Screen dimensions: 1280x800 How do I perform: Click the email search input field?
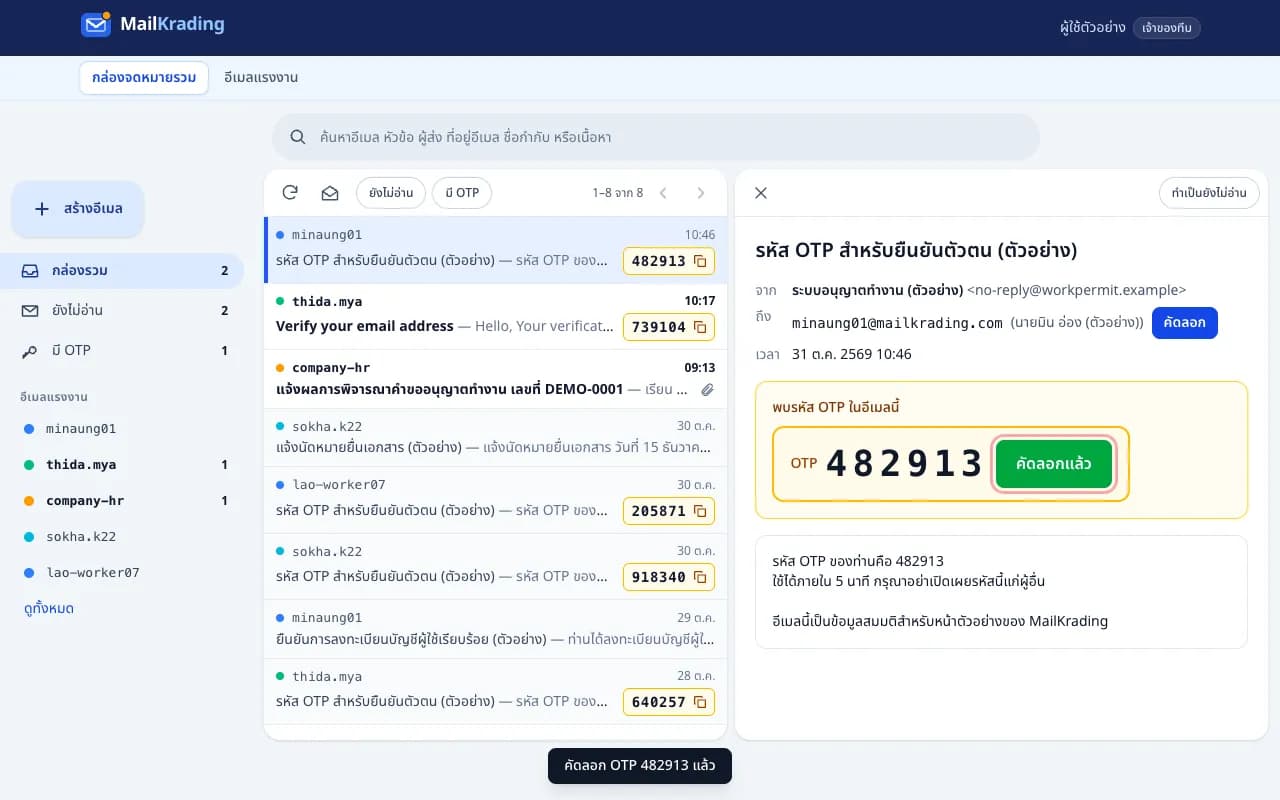656,137
